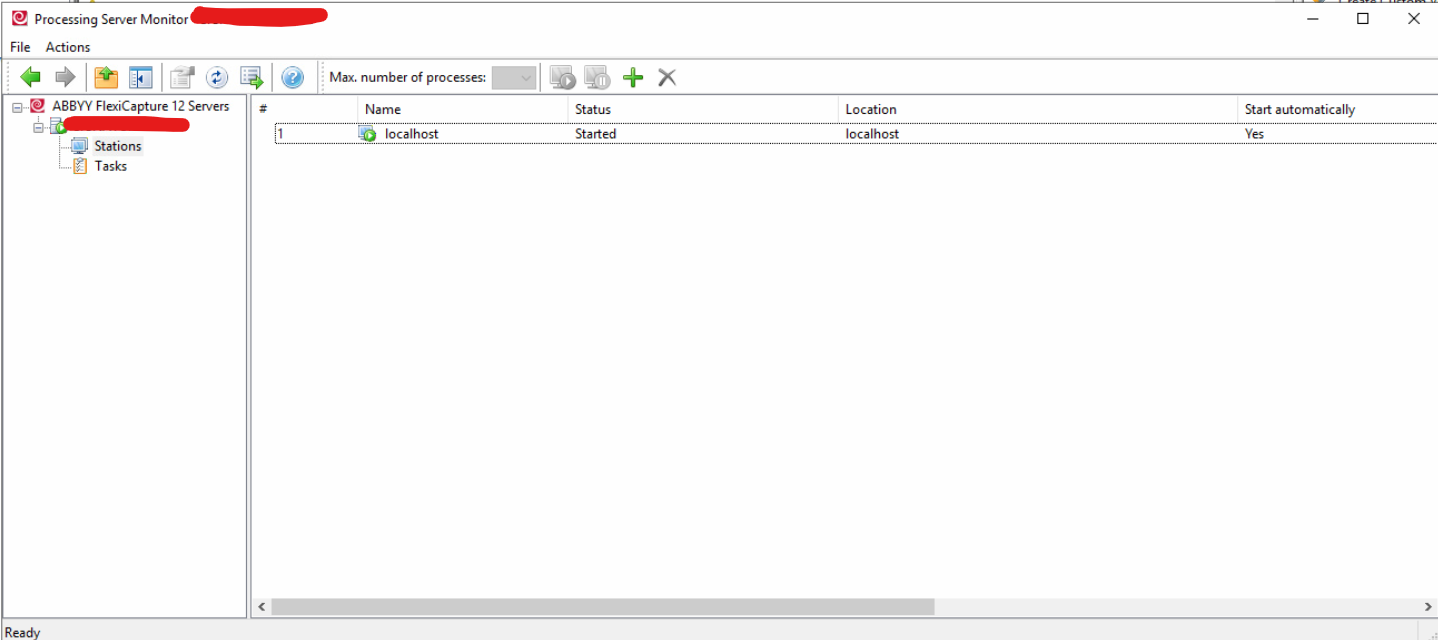Click the Yes value under Start automatically
1438x640 pixels.
click(x=1254, y=134)
